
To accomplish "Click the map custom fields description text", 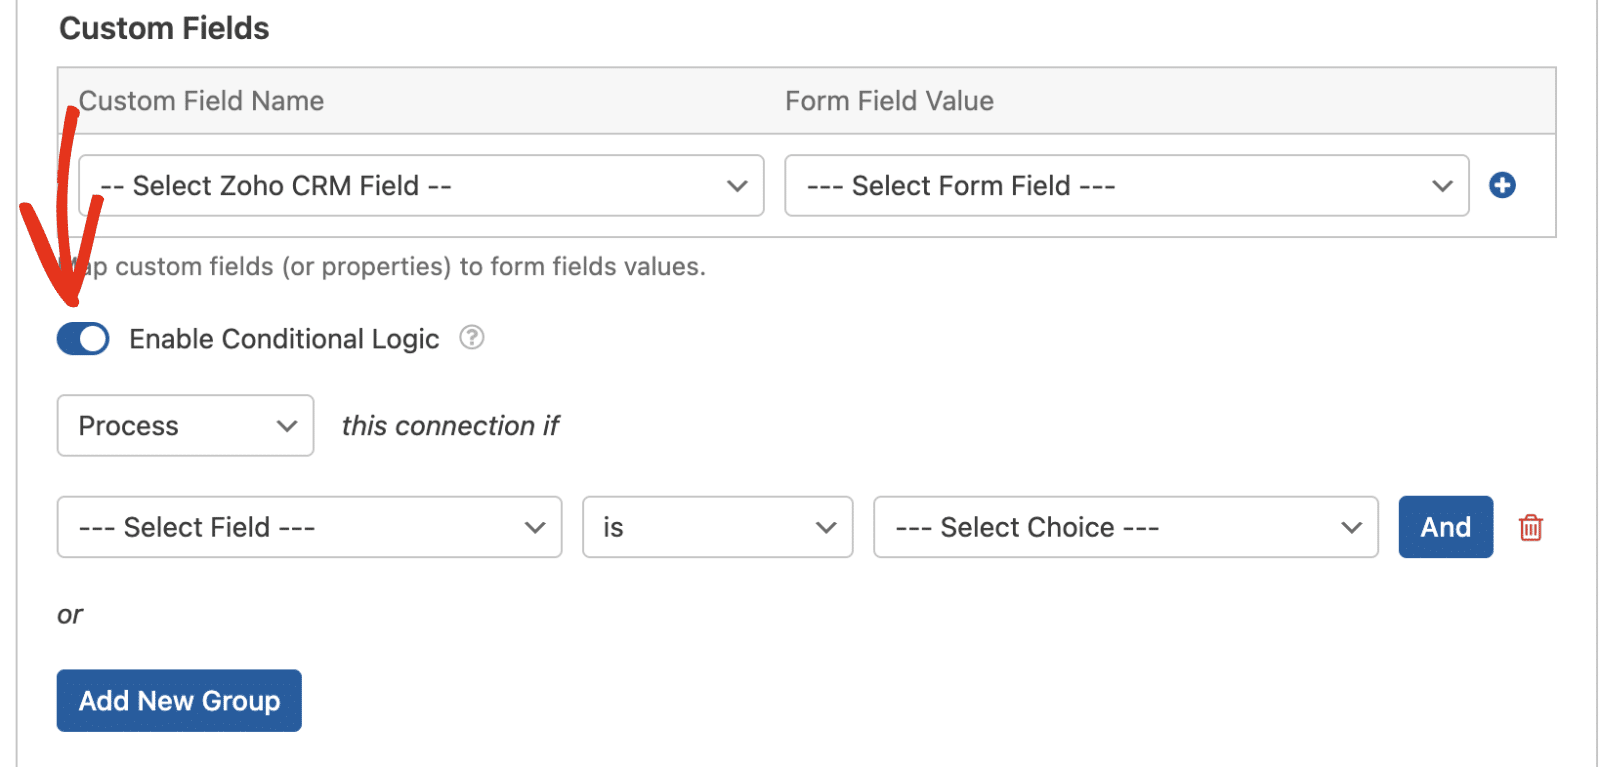I will click(x=381, y=267).
